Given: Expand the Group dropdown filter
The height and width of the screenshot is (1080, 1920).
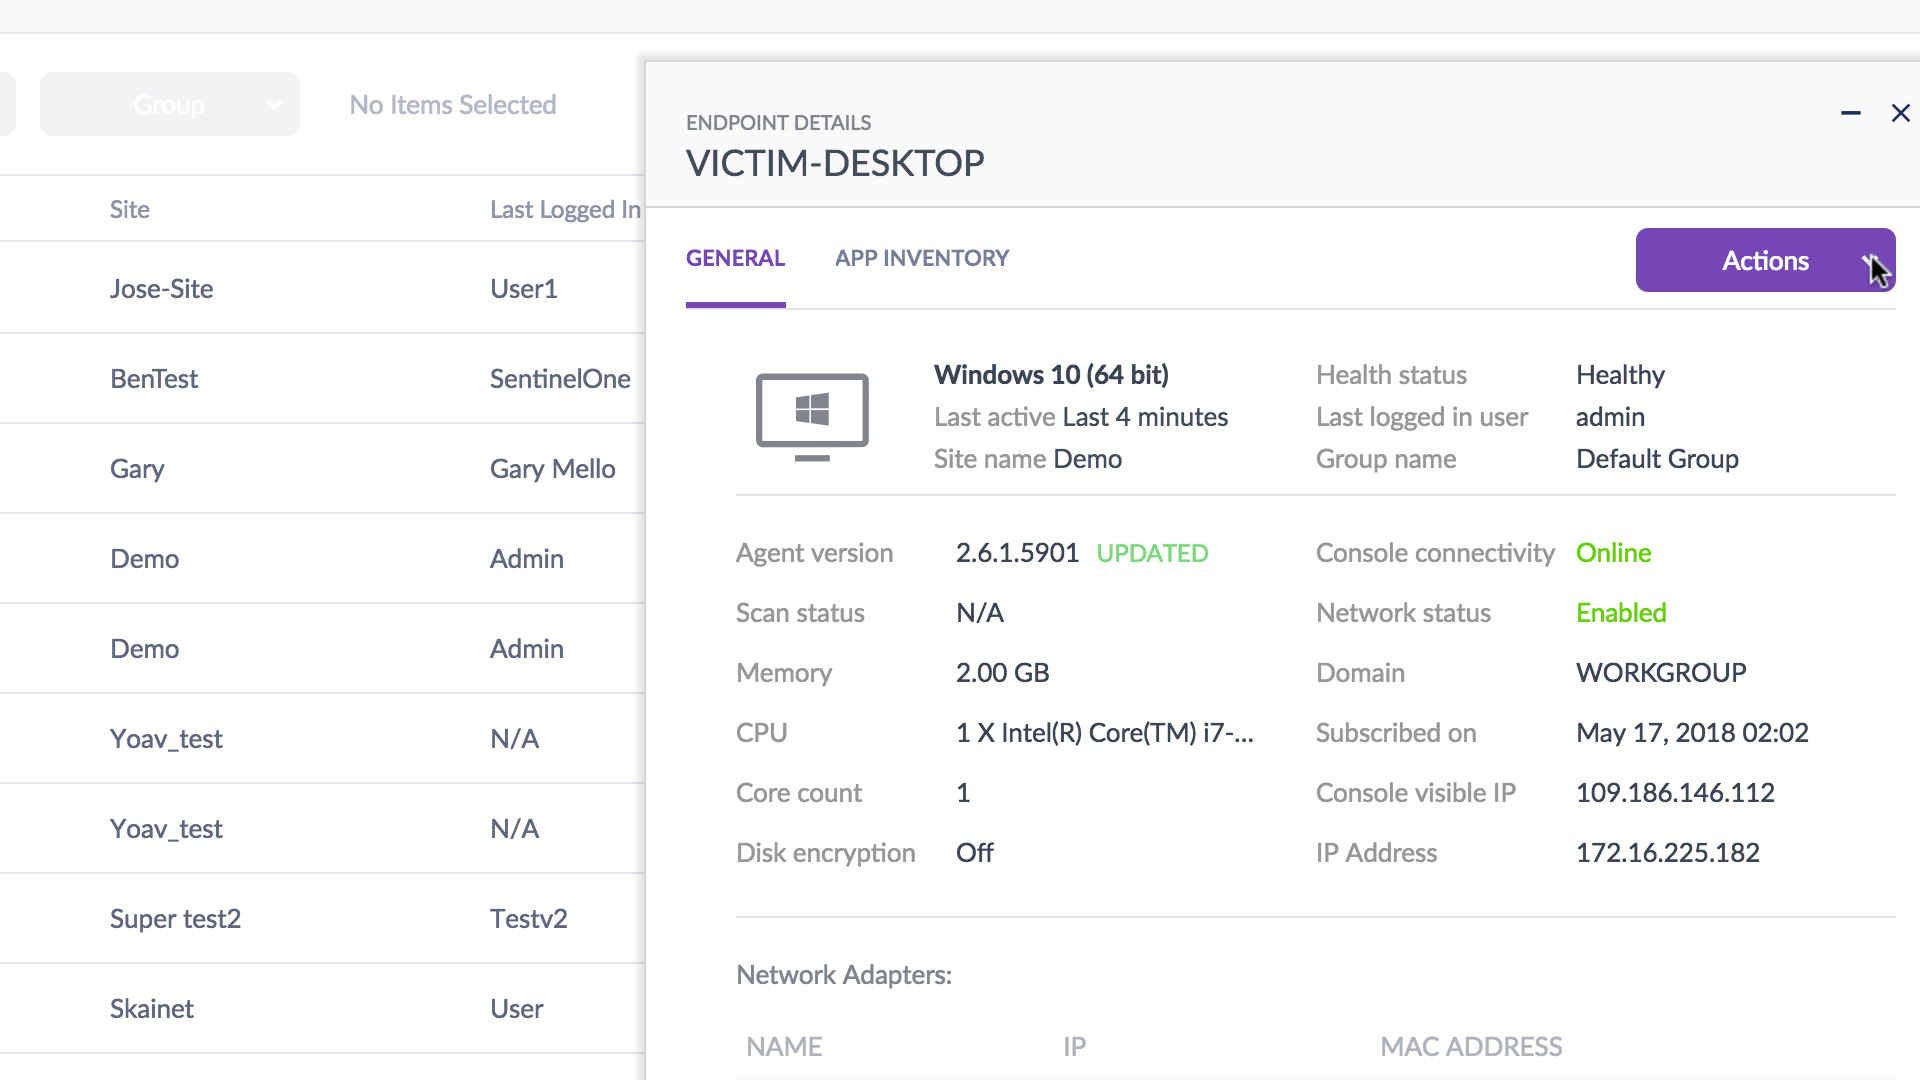Looking at the screenshot, I should (x=169, y=104).
